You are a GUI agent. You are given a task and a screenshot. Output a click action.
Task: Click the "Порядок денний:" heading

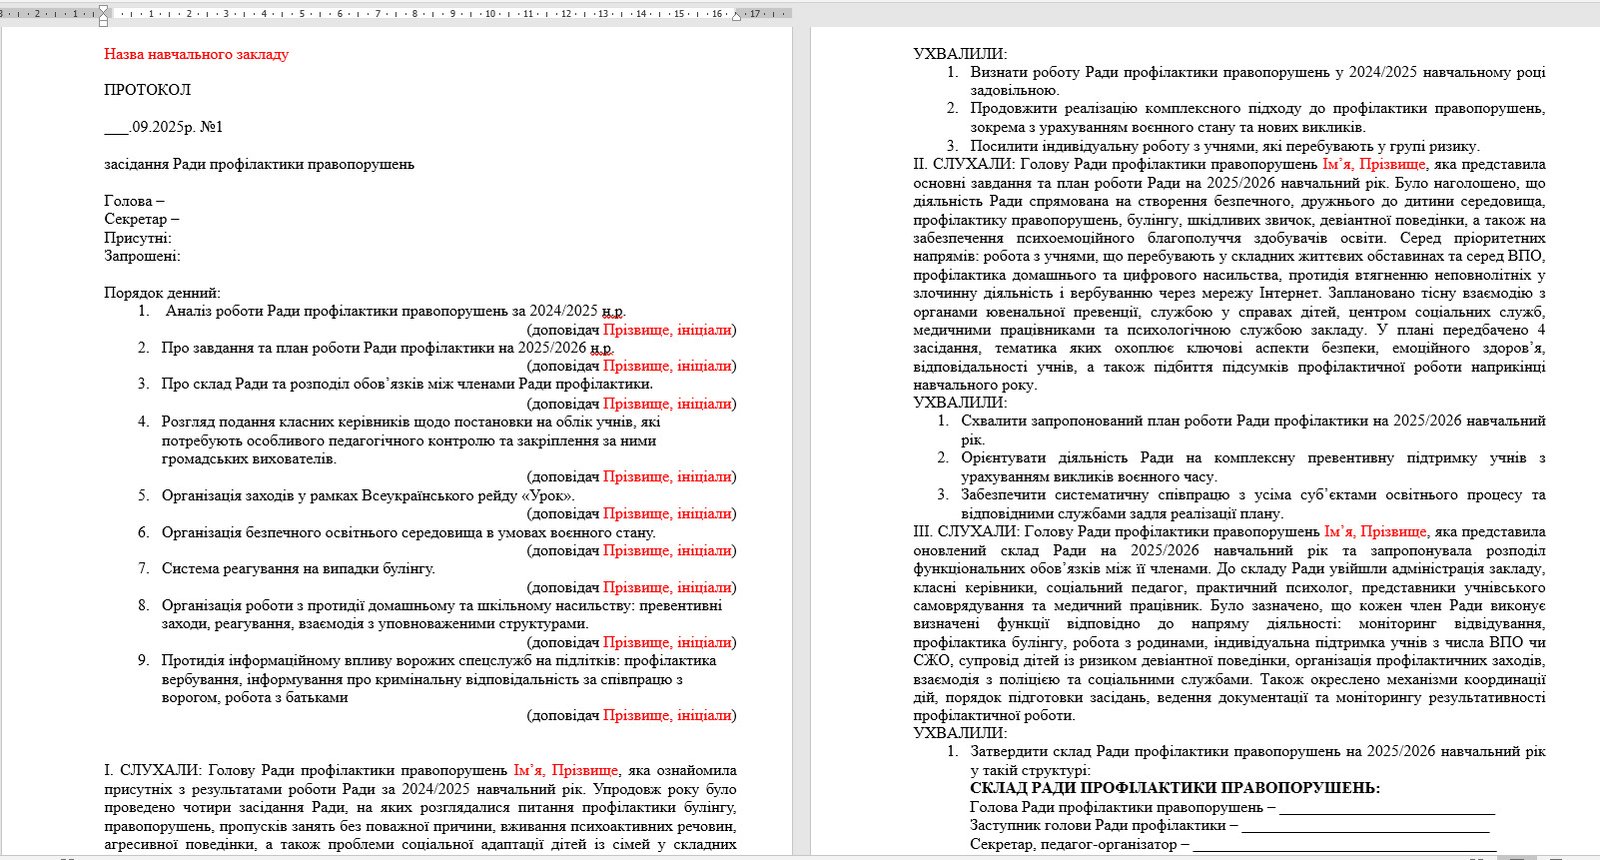[162, 293]
